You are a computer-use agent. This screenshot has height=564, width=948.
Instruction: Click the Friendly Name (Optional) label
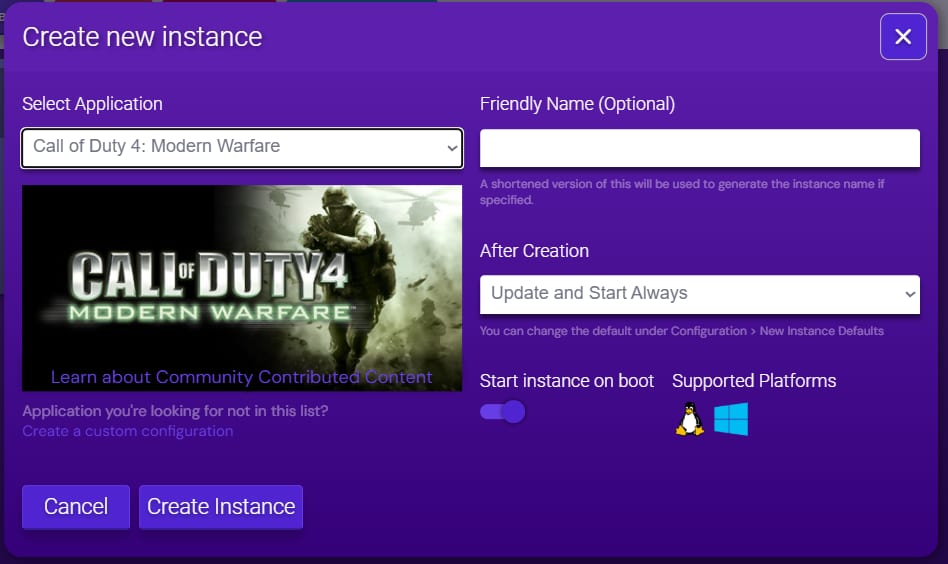[577, 104]
